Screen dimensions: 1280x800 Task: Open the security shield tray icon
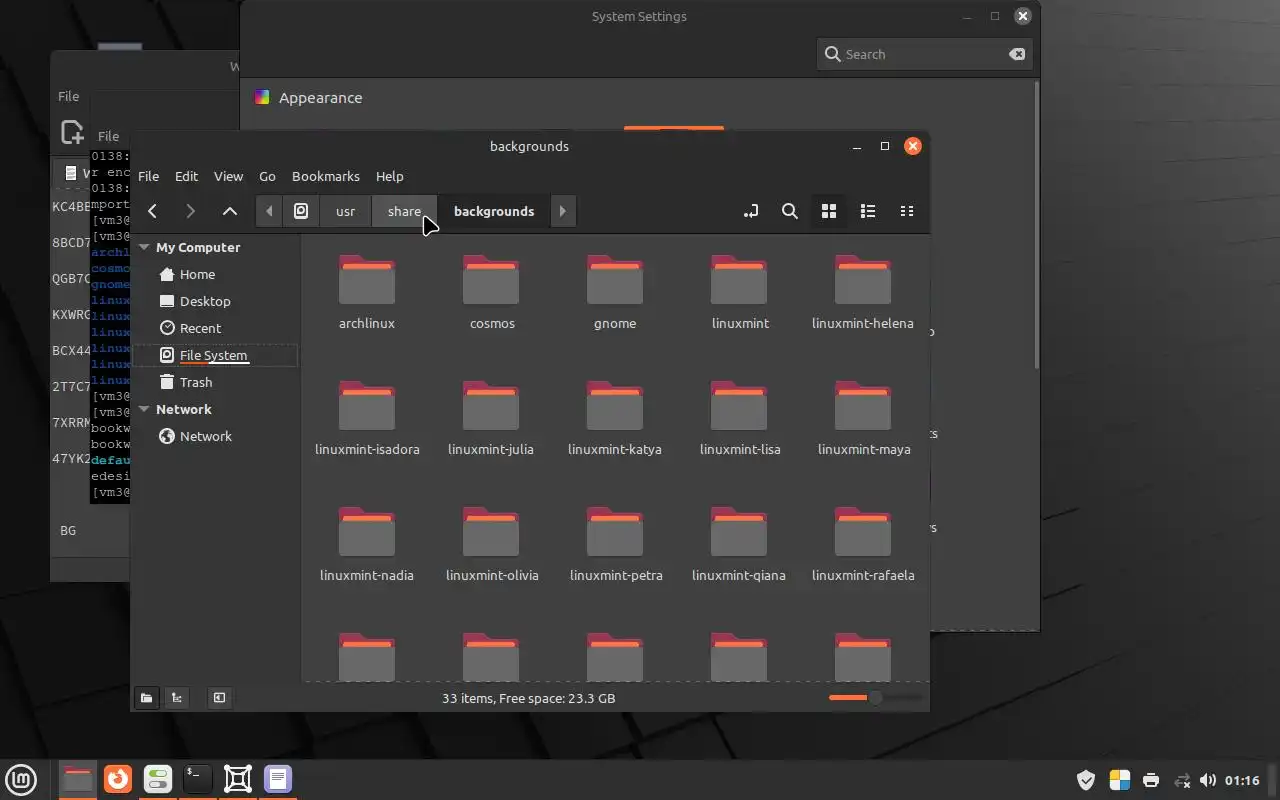1086,780
